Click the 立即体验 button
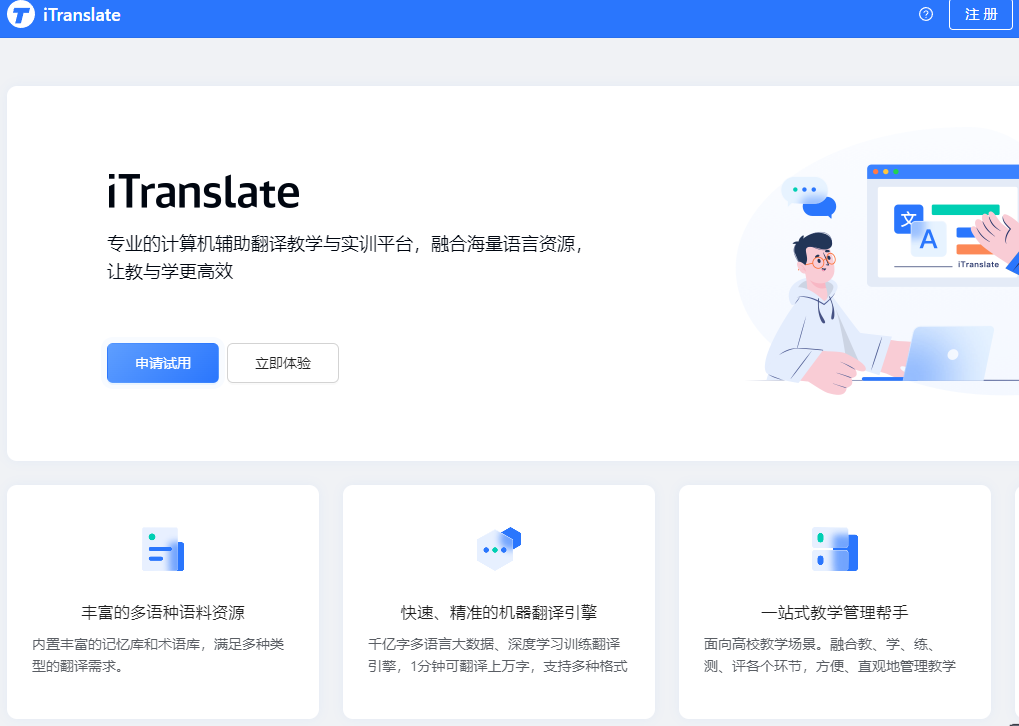The height and width of the screenshot is (726, 1019). [x=283, y=363]
